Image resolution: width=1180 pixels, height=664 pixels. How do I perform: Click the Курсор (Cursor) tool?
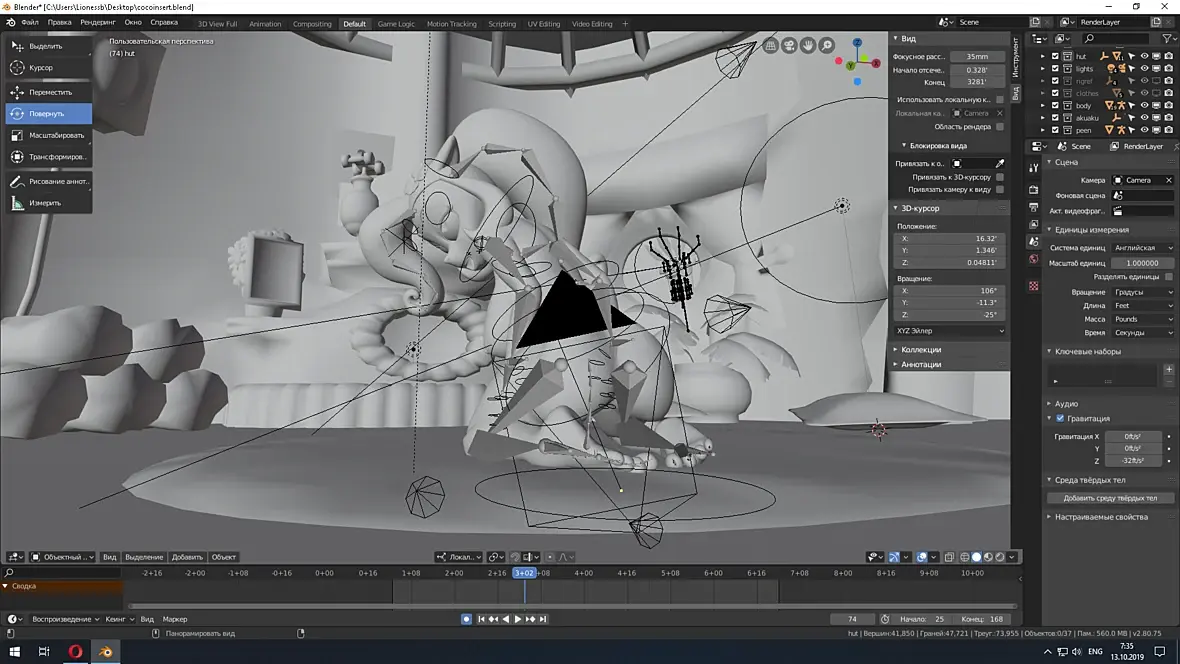coord(49,68)
